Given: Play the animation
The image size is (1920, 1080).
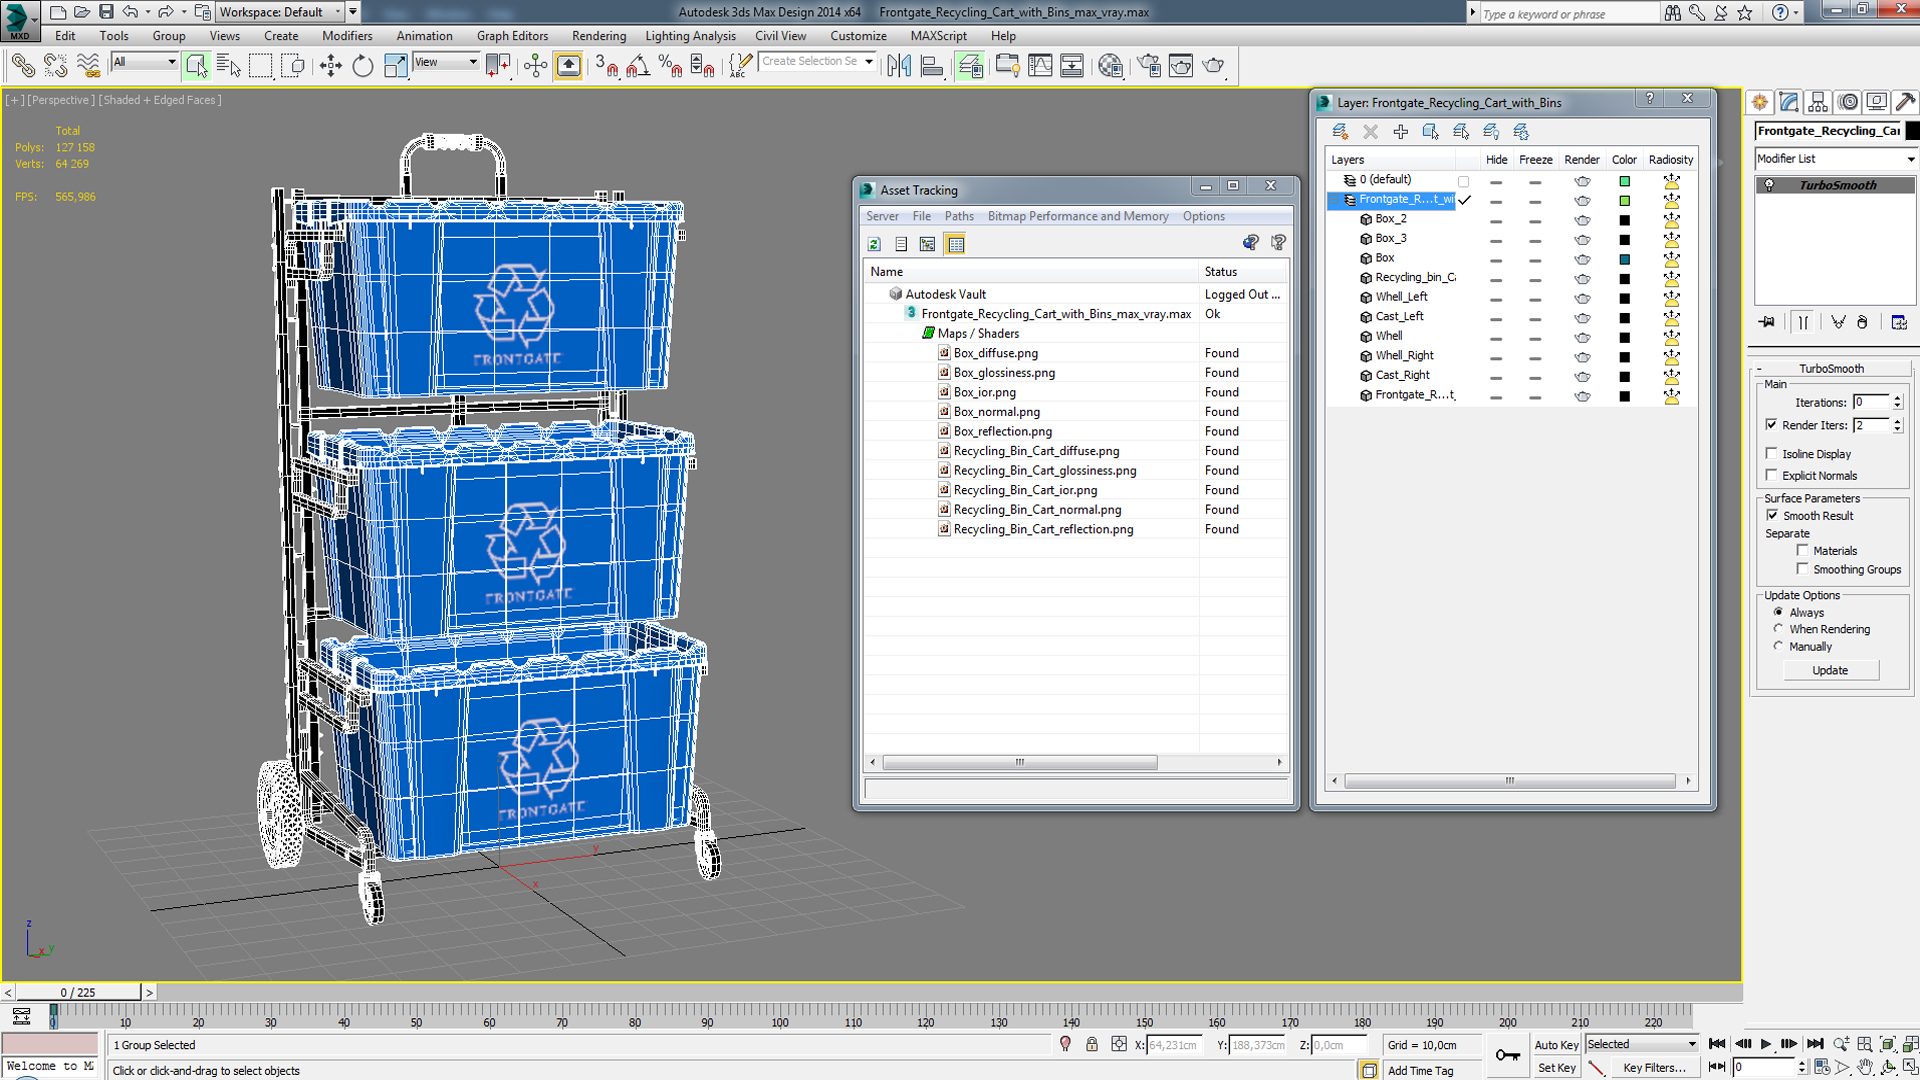Looking at the screenshot, I should tap(1766, 1044).
